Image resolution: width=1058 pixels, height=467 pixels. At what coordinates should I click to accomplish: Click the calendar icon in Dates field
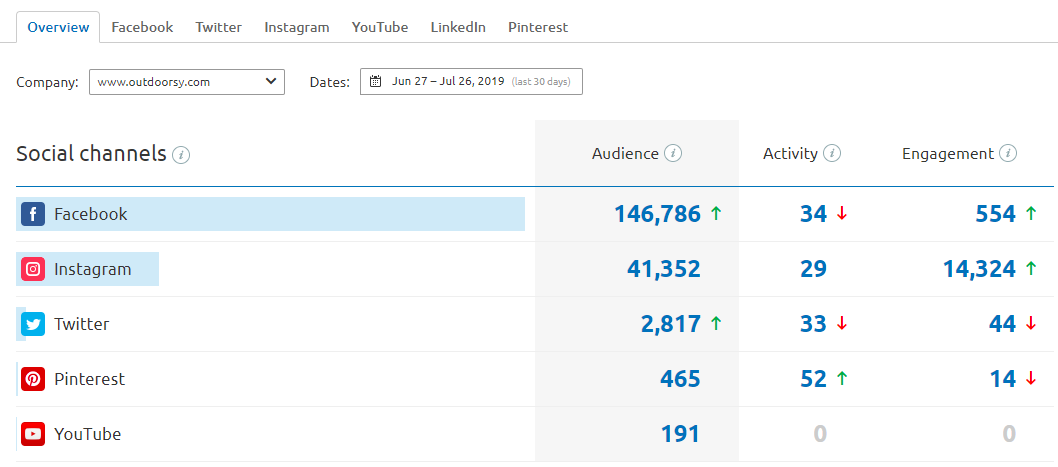(x=376, y=82)
